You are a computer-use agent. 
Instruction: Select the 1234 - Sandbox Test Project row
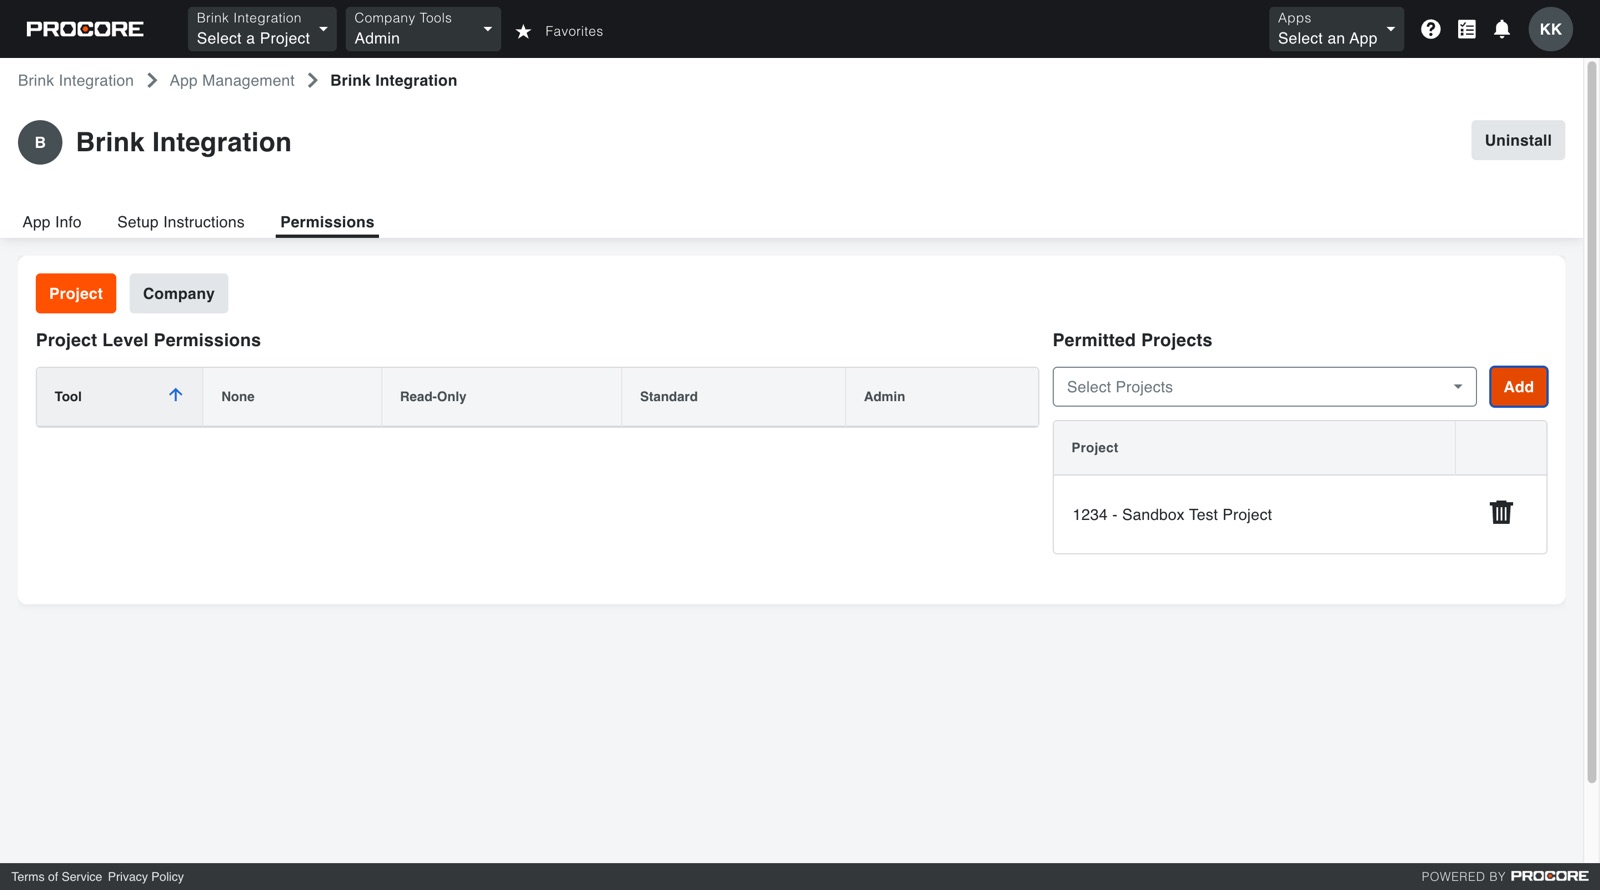point(1300,514)
